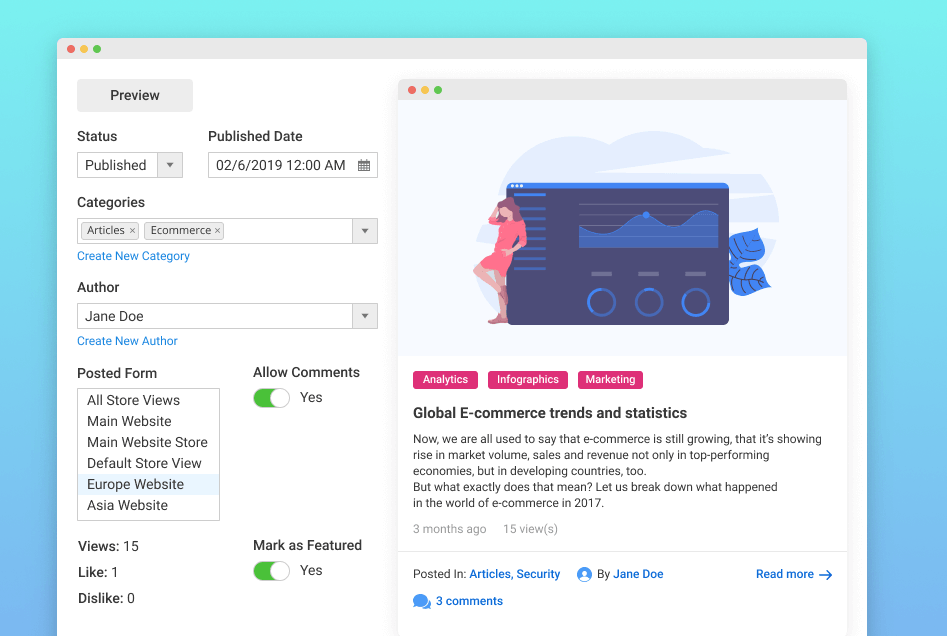Click the comments speech bubble icon
947x636 pixels.
pos(422,601)
